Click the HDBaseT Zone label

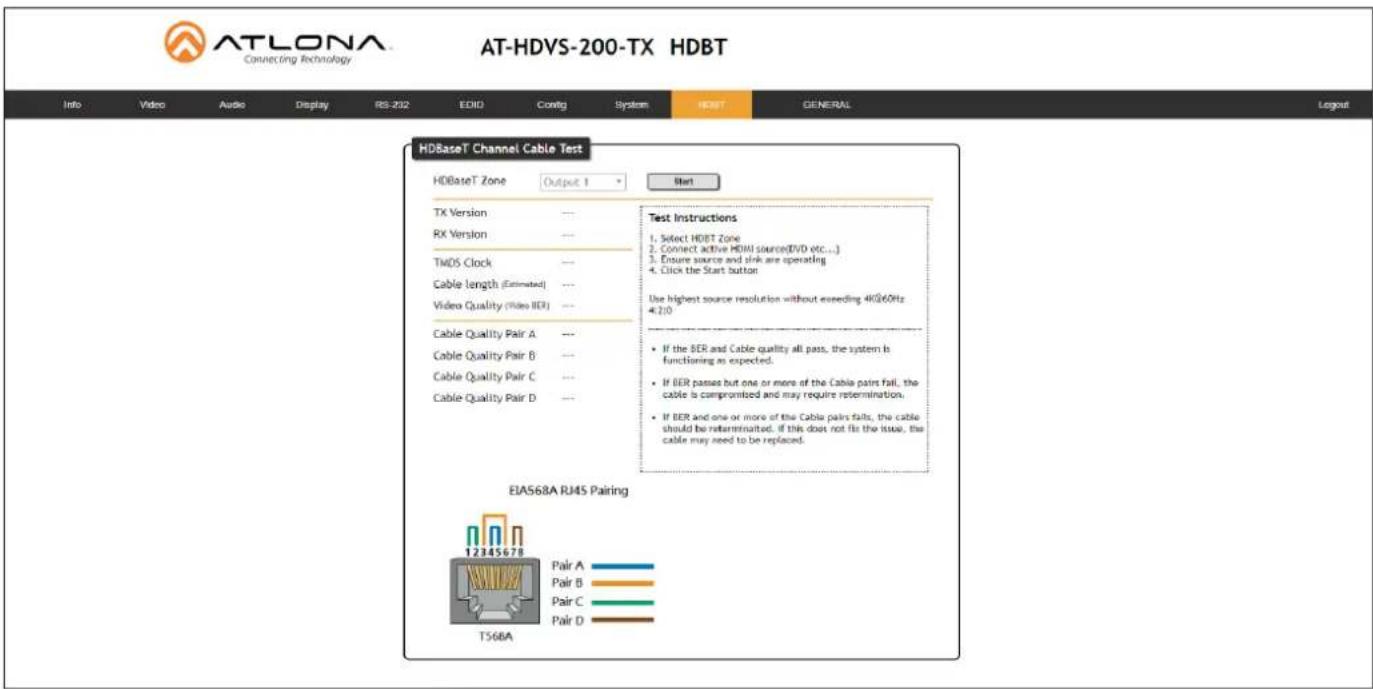click(469, 181)
